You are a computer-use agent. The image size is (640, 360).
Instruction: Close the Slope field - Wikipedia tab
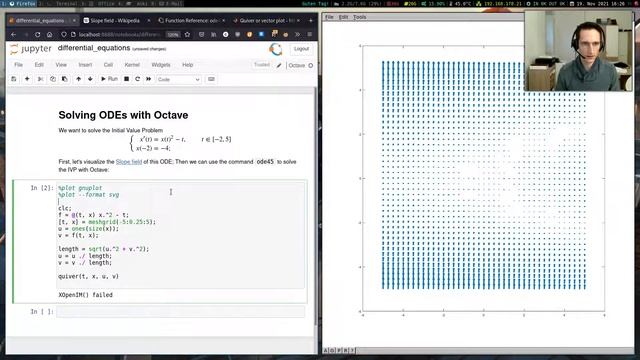149,20
